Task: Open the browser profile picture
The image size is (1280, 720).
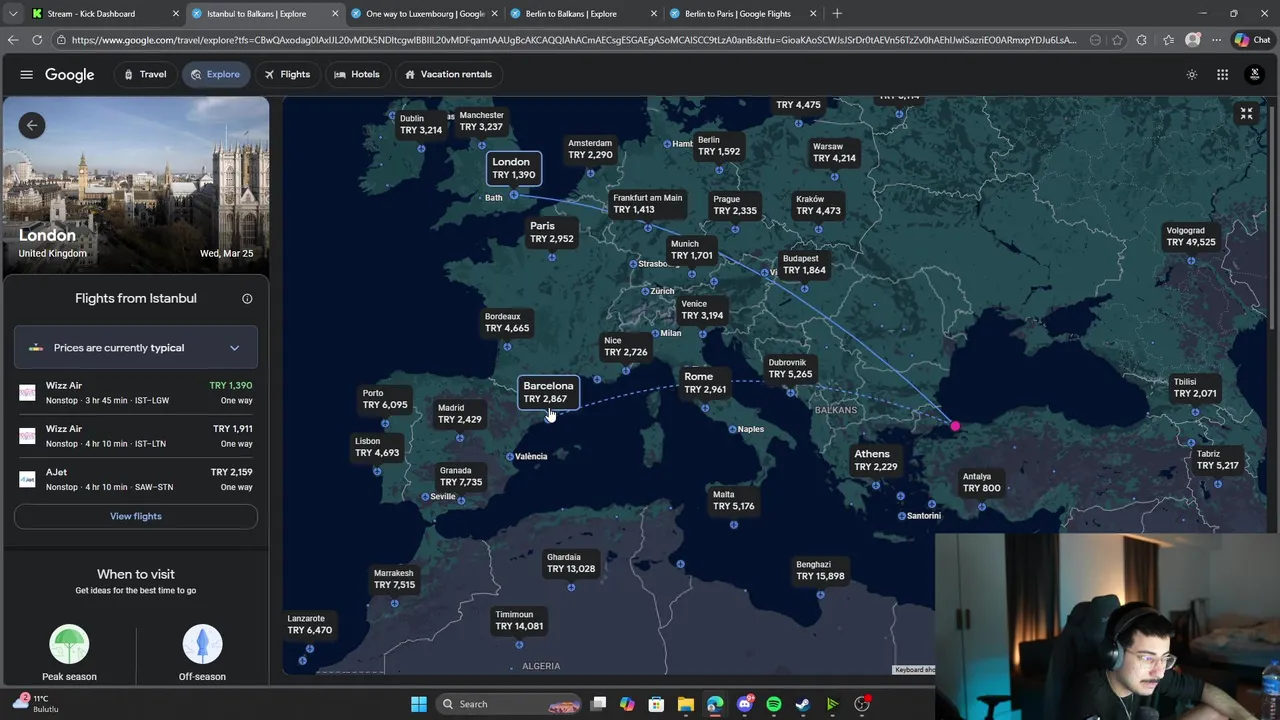Action: pyautogui.click(x=1192, y=40)
